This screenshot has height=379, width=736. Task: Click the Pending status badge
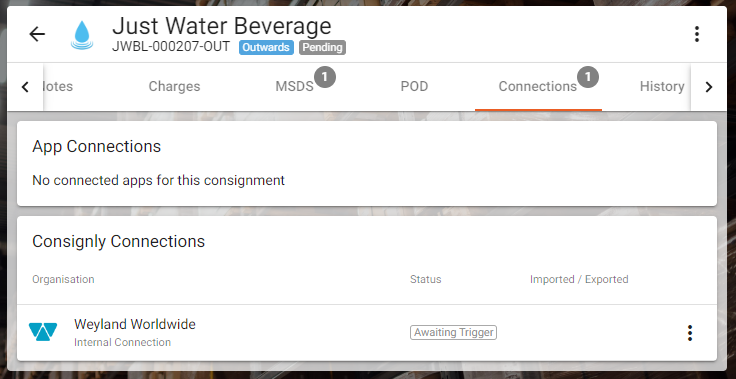click(x=322, y=47)
